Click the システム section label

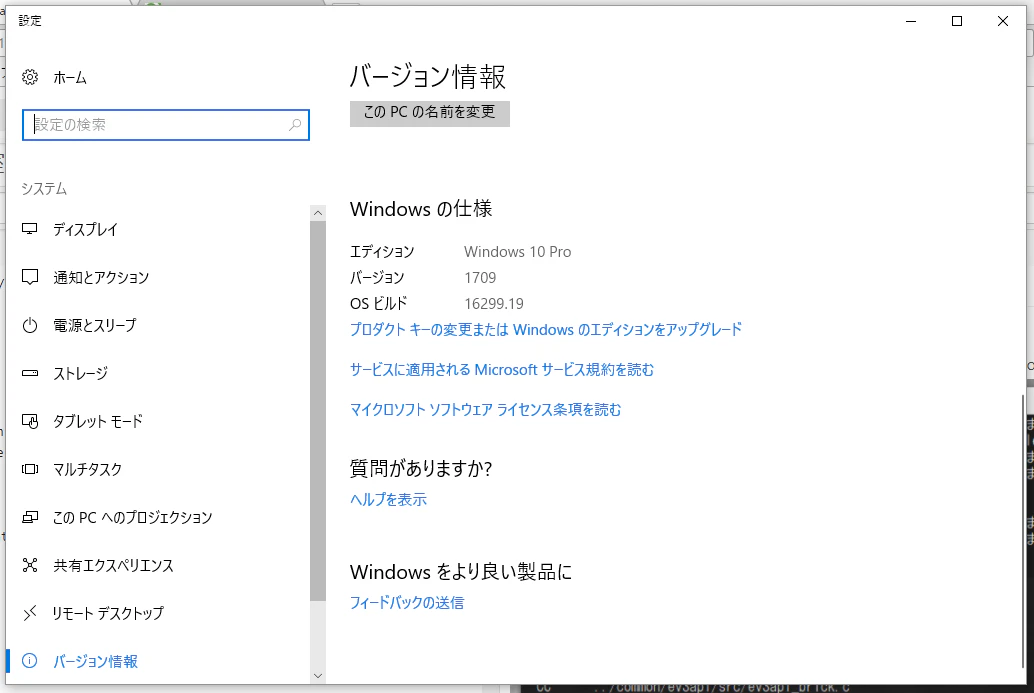(x=44, y=189)
